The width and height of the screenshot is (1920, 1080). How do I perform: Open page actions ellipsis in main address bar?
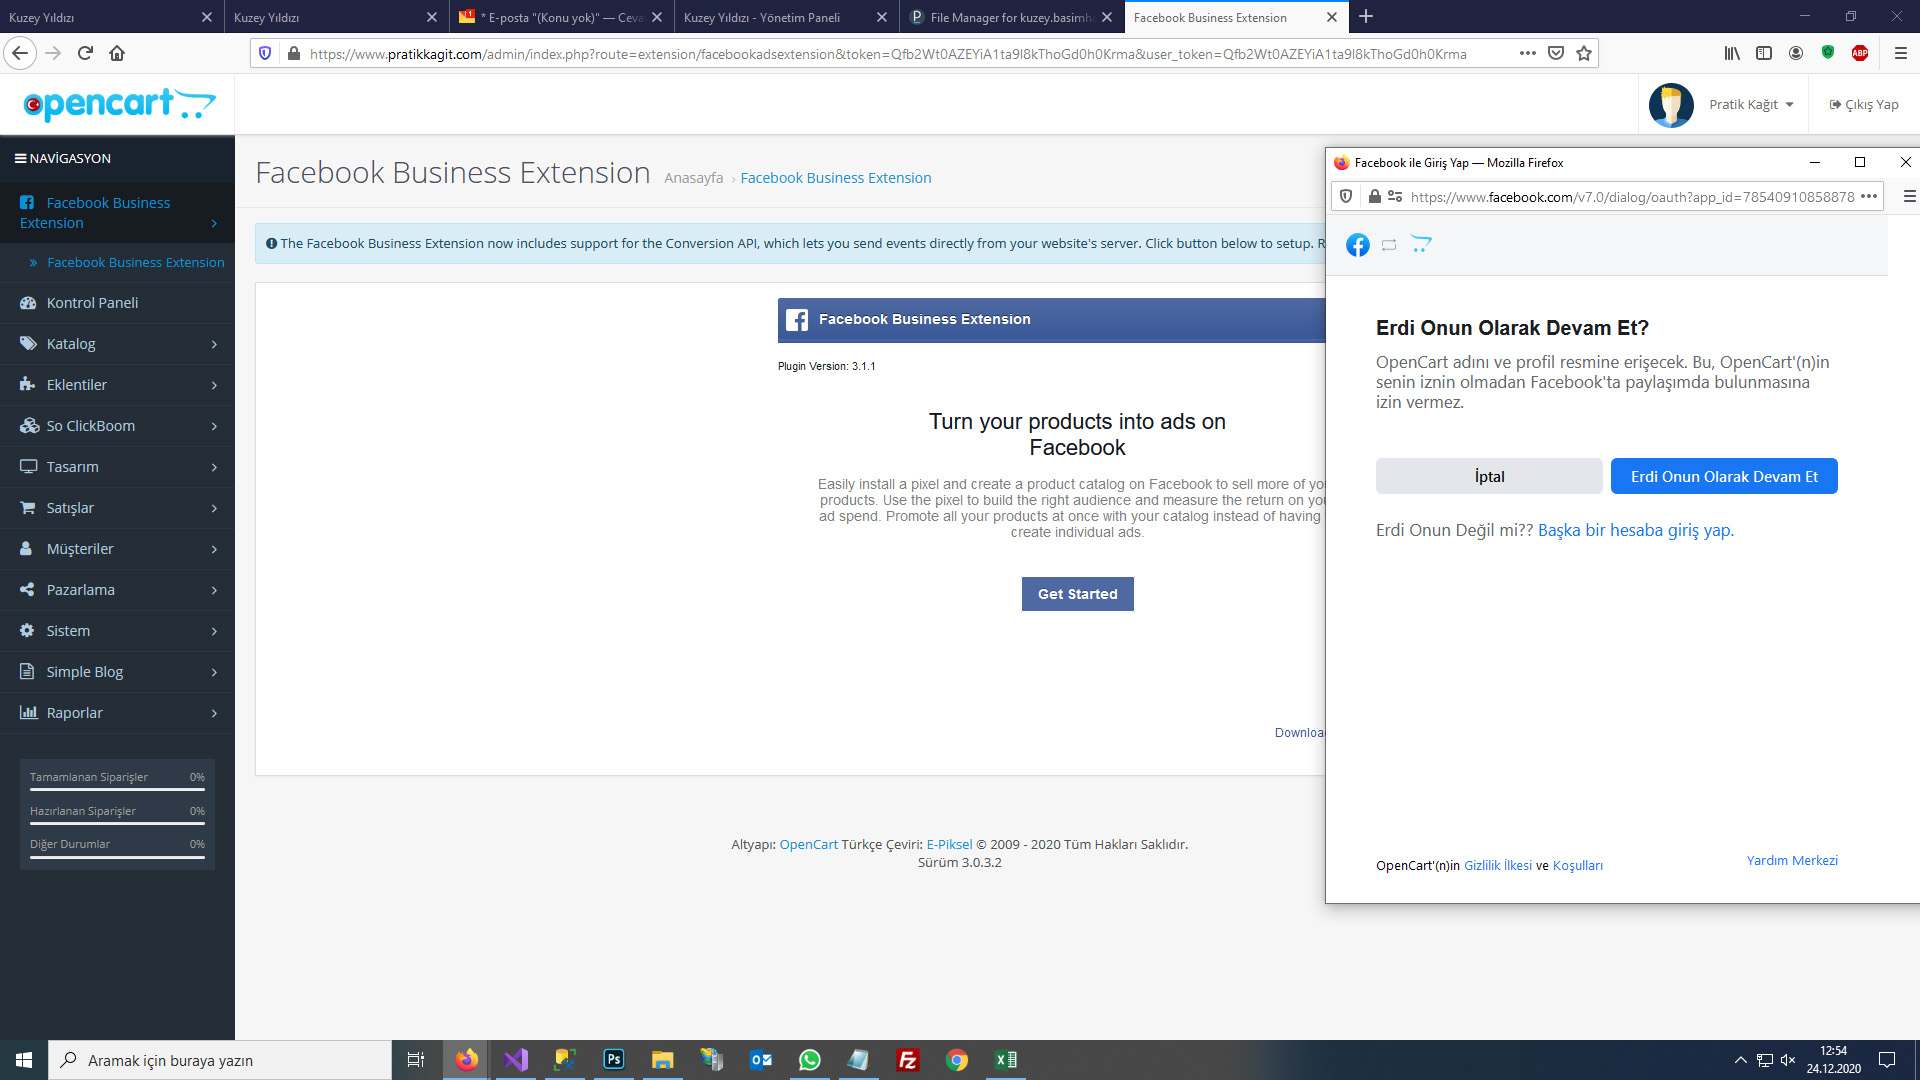coord(1527,53)
